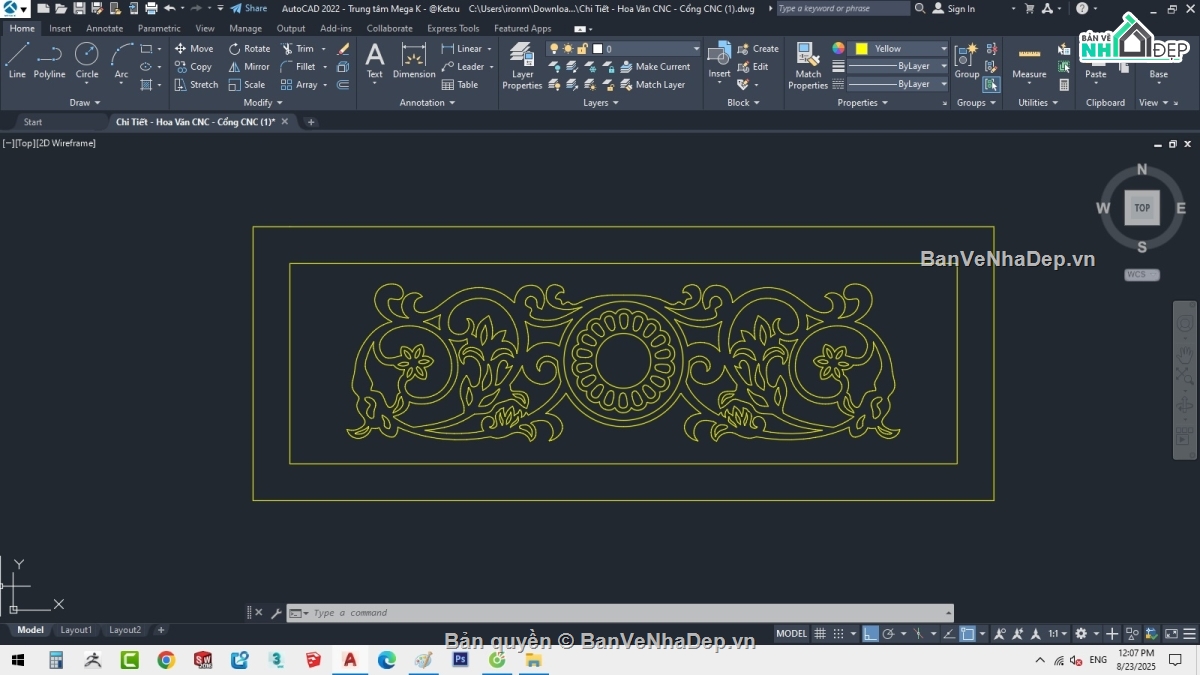Toggle object snap in status bar
This screenshot has height=675, width=1200.
pyautogui.click(x=967, y=634)
